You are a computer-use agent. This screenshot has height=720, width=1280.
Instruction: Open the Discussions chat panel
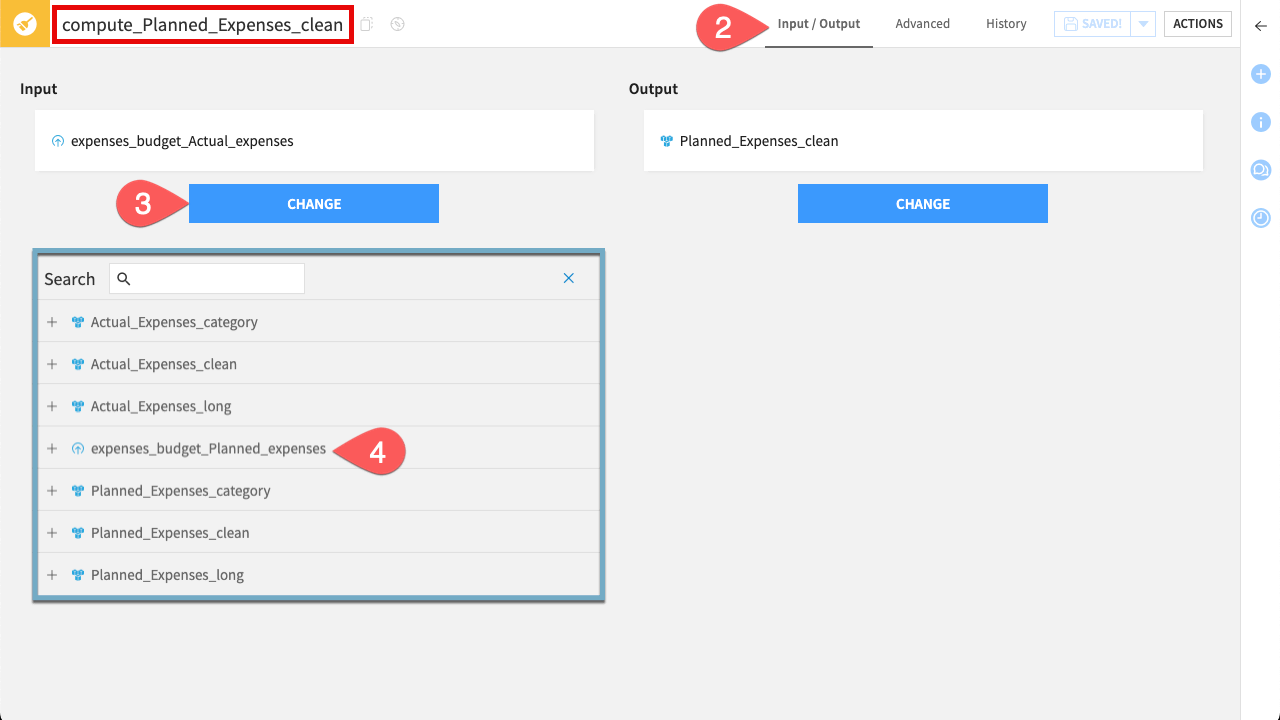pos(1261,170)
